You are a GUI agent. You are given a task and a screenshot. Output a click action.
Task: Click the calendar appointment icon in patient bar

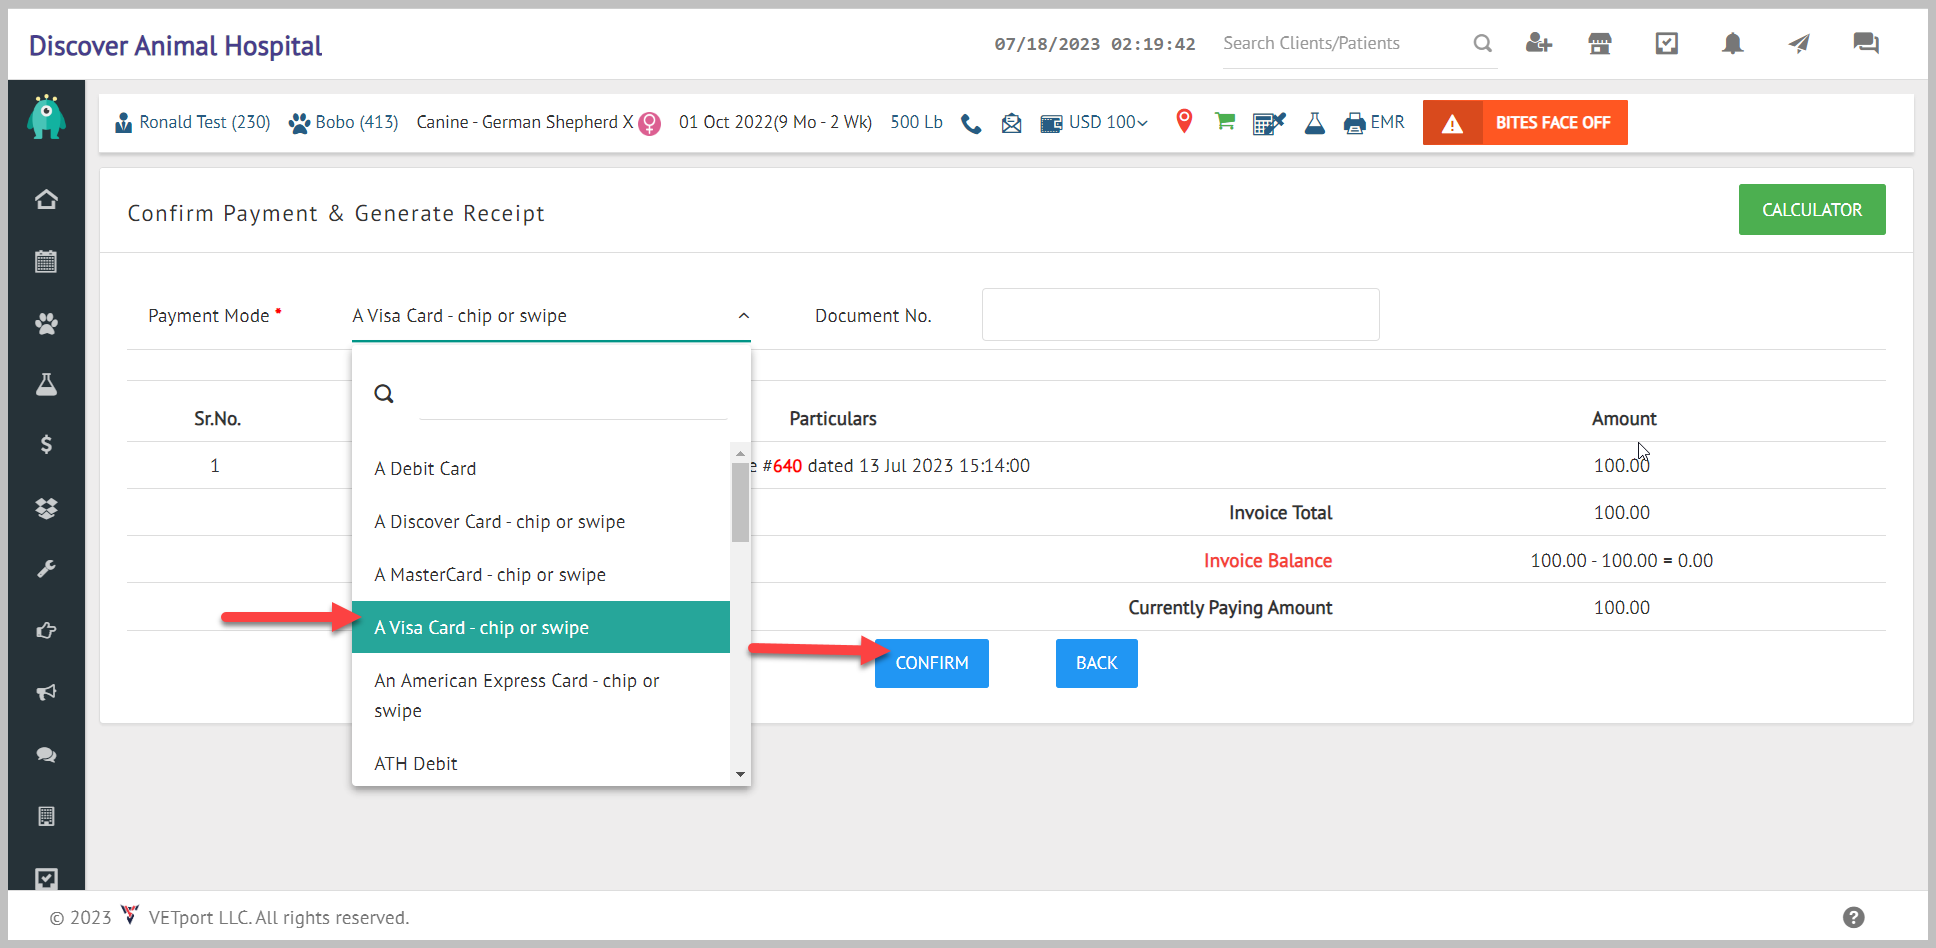1268,123
